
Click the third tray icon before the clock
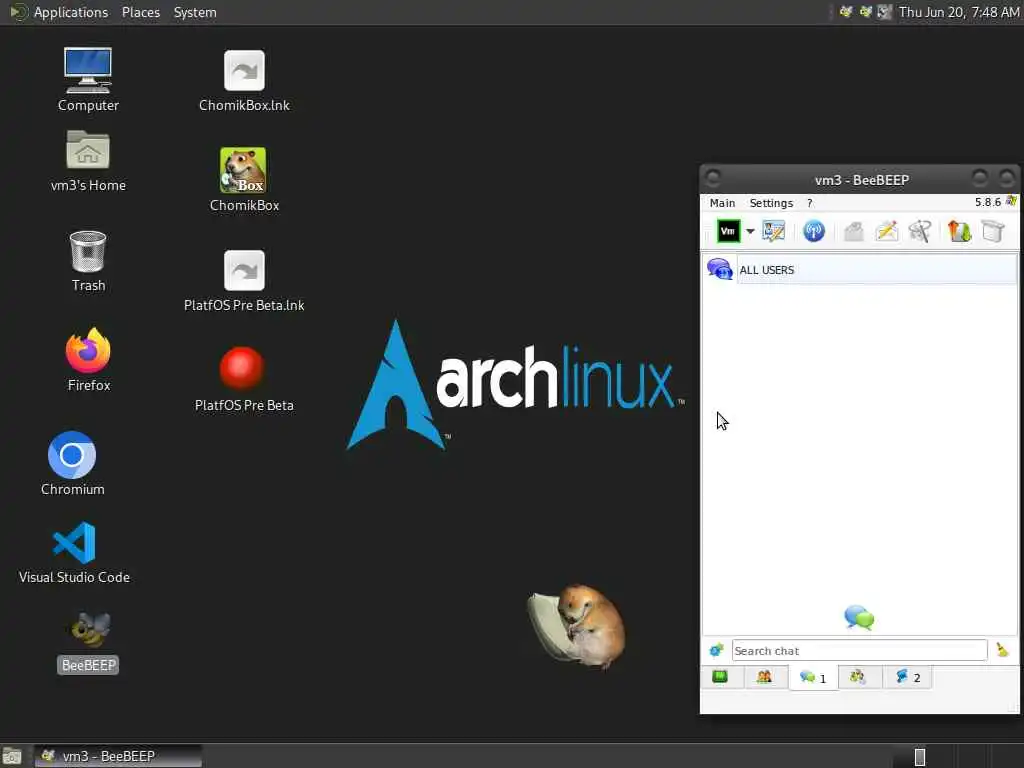tap(885, 12)
